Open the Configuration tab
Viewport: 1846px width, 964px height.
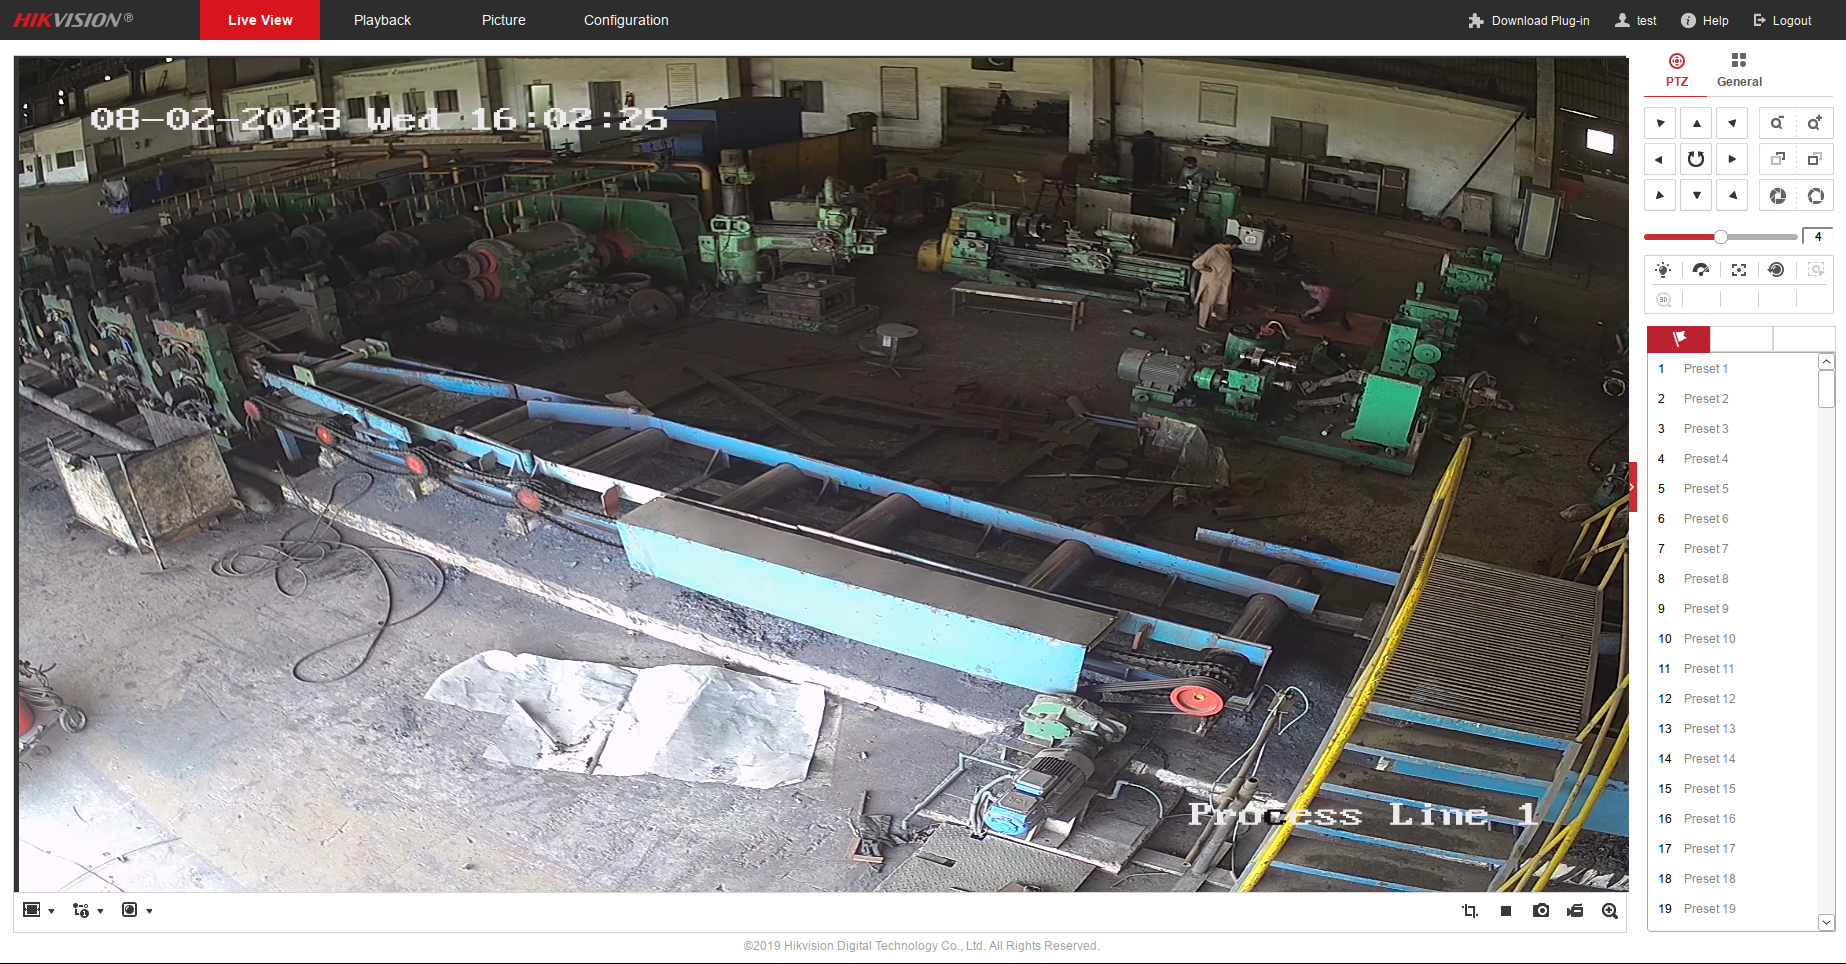pos(626,20)
